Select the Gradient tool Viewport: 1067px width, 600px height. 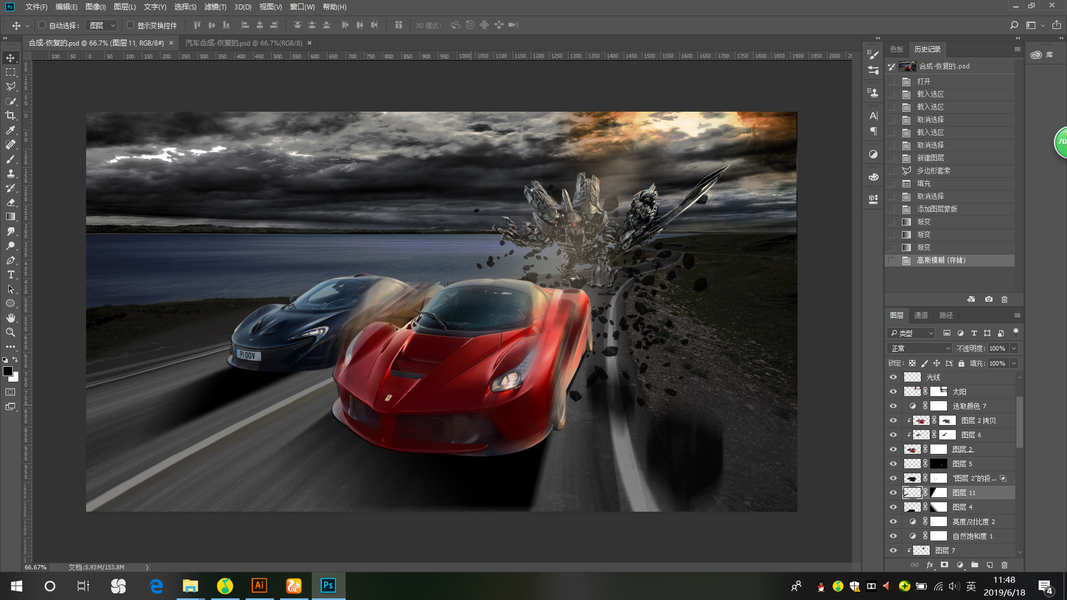coord(10,216)
